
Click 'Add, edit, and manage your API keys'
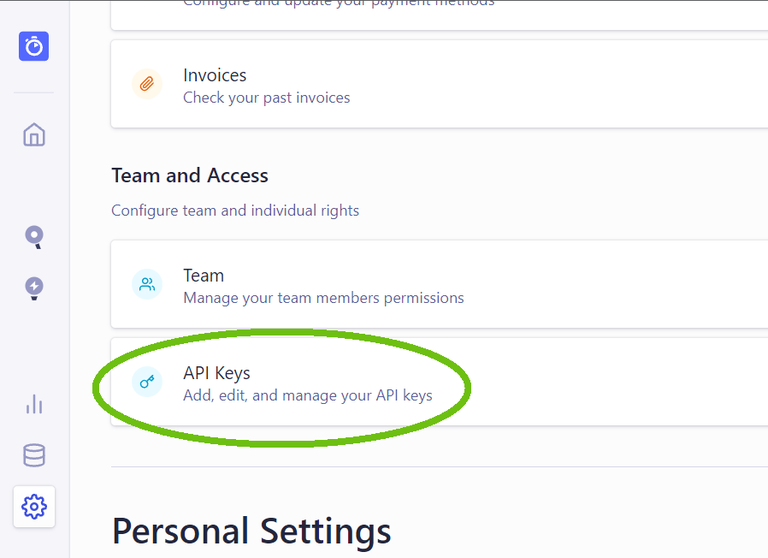pyautogui.click(x=307, y=395)
